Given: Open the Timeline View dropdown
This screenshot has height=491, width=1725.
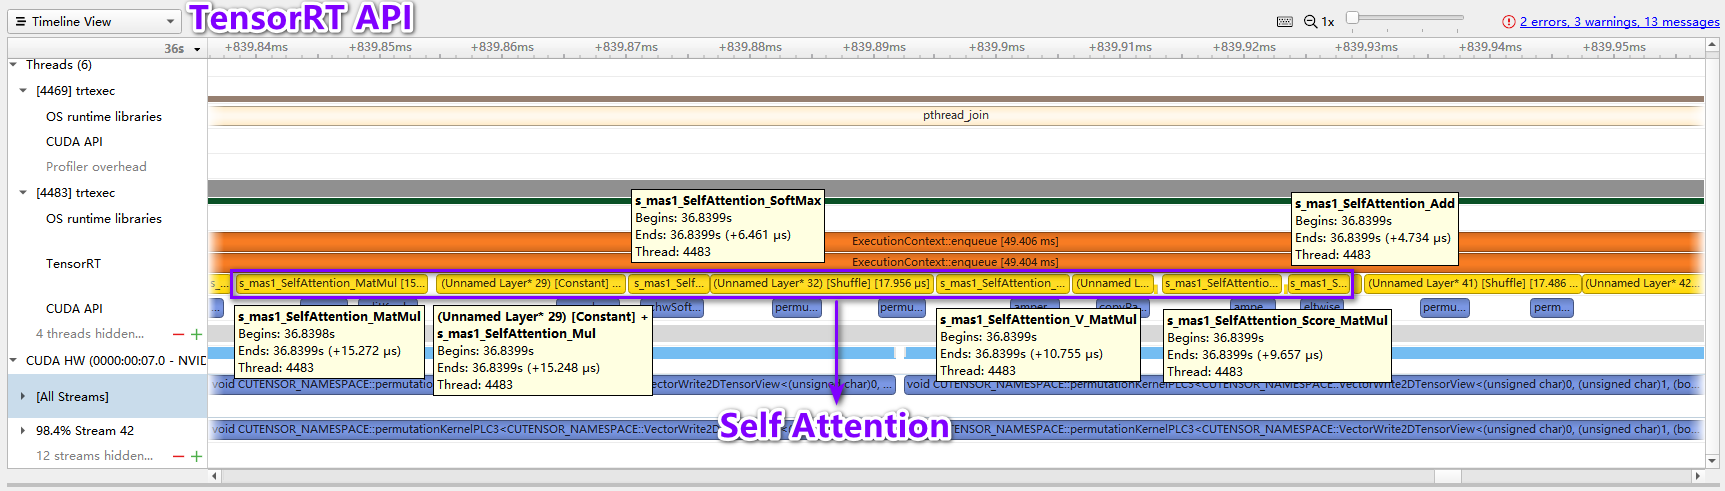Looking at the screenshot, I should pos(95,21).
